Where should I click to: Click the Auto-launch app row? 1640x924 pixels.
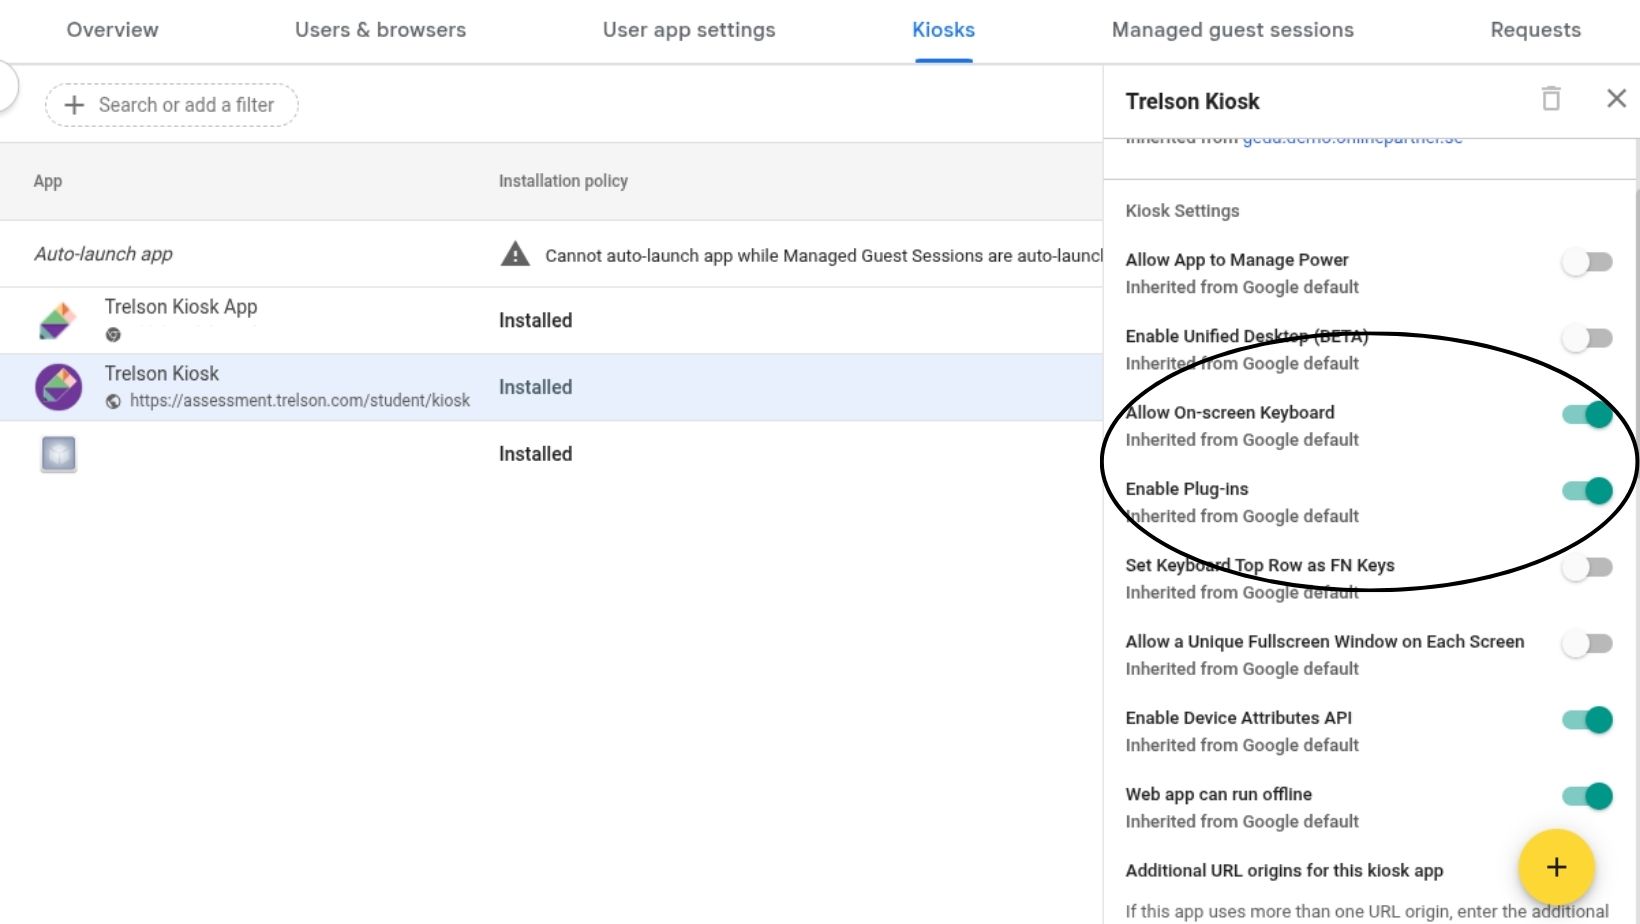click(551, 254)
